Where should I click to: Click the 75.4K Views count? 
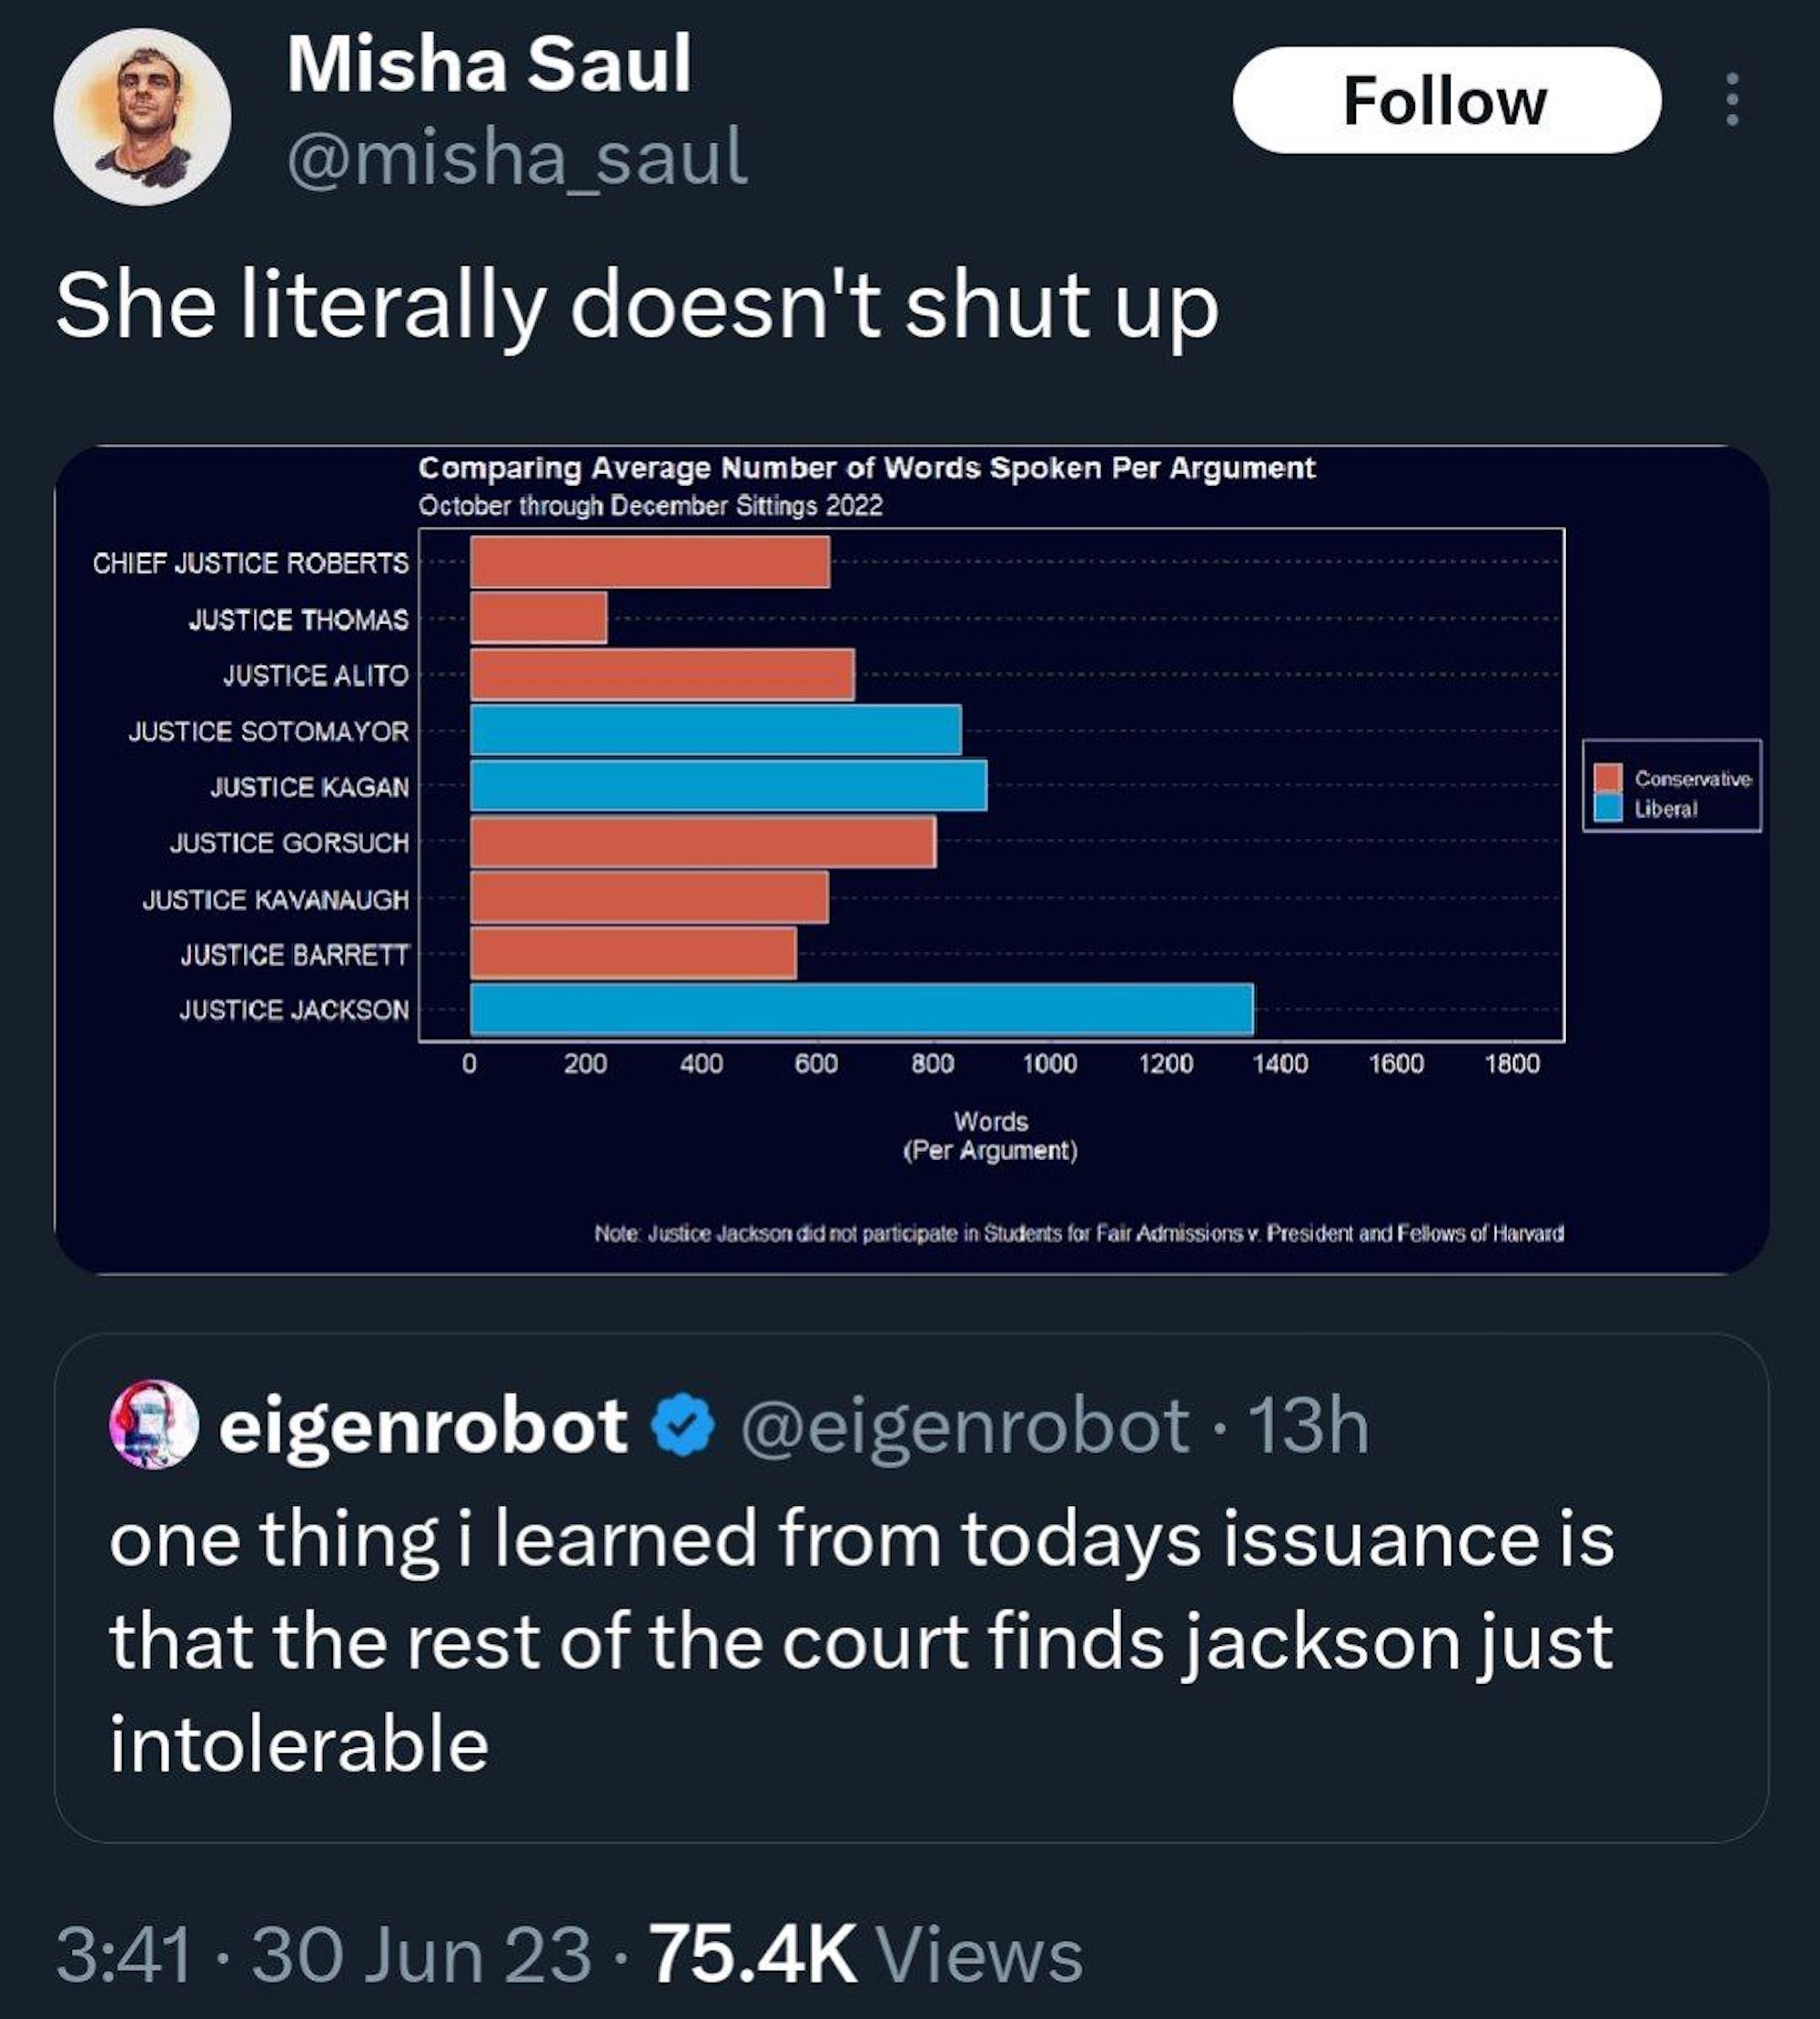tap(866, 1954)
